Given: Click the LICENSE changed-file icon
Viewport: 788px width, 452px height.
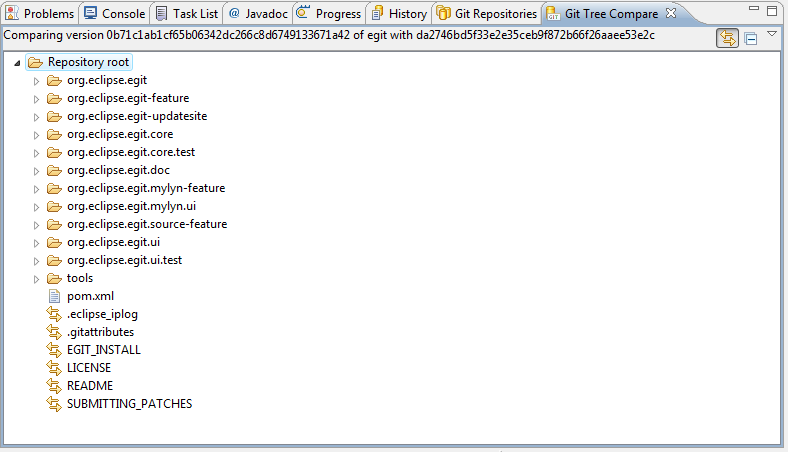Looking at the screenshot, I should 54,368.
